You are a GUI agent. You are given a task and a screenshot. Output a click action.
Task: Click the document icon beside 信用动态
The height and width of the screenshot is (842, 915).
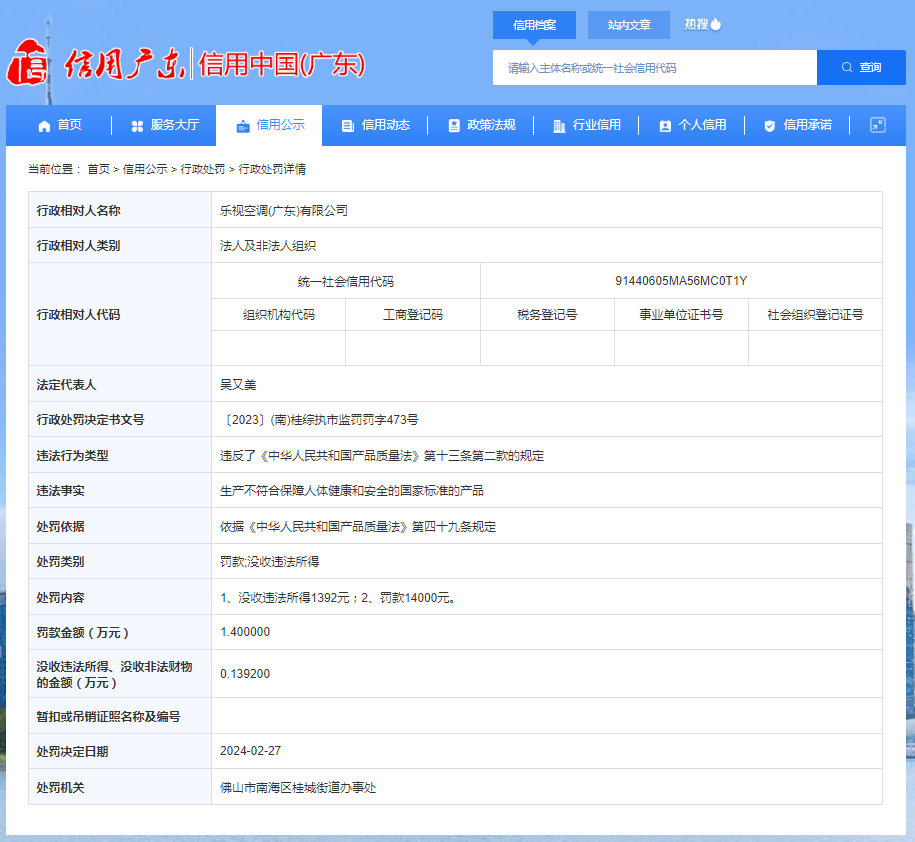(x=348, y=126)
